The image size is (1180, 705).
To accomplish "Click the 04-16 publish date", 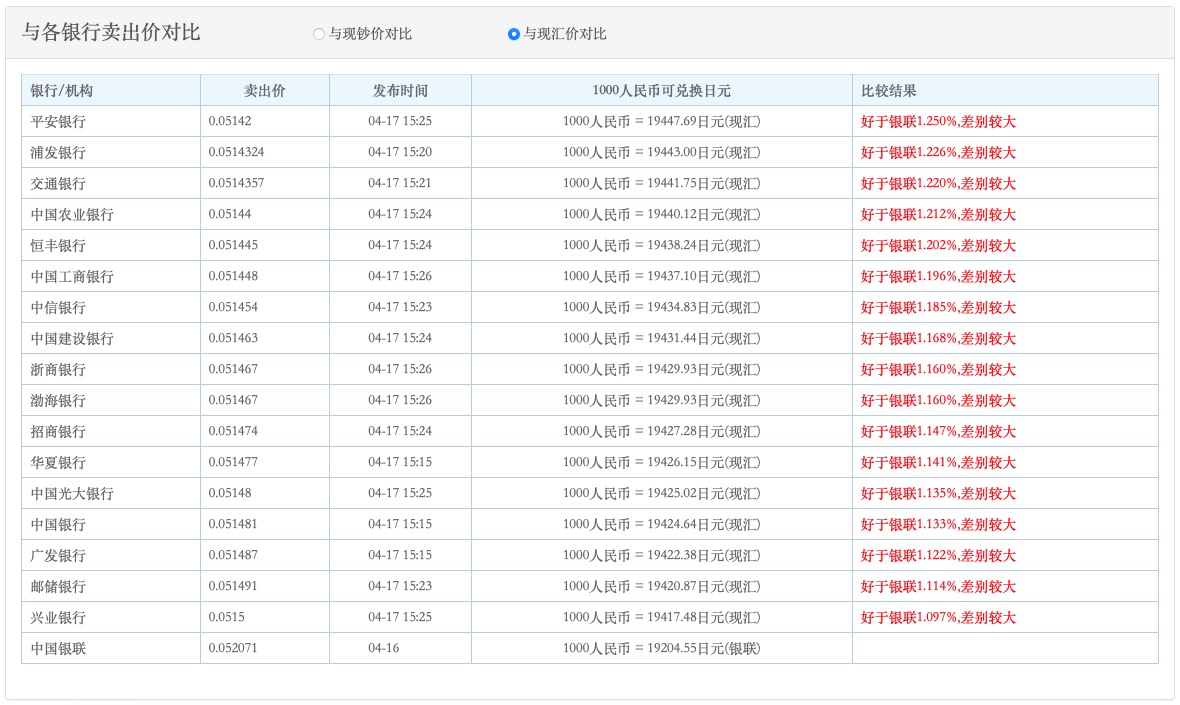I will (x=384, y=648).
